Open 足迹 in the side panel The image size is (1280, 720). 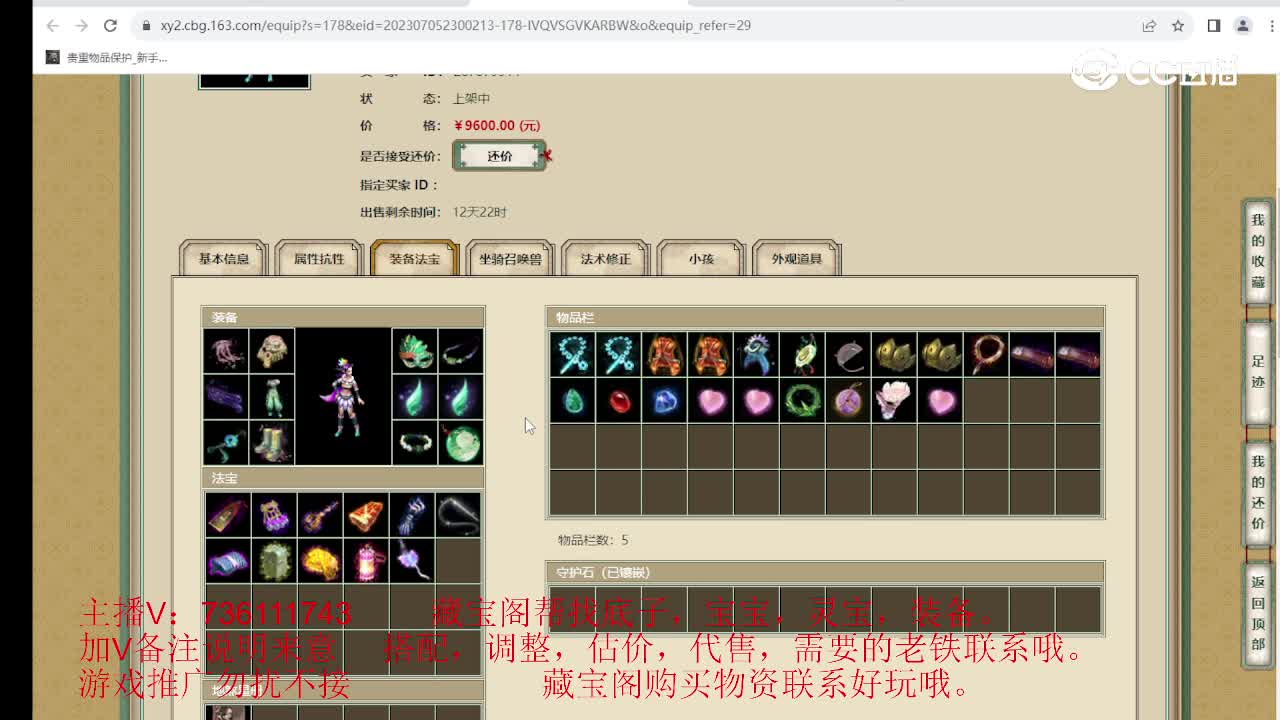(x=1258, y=371)
